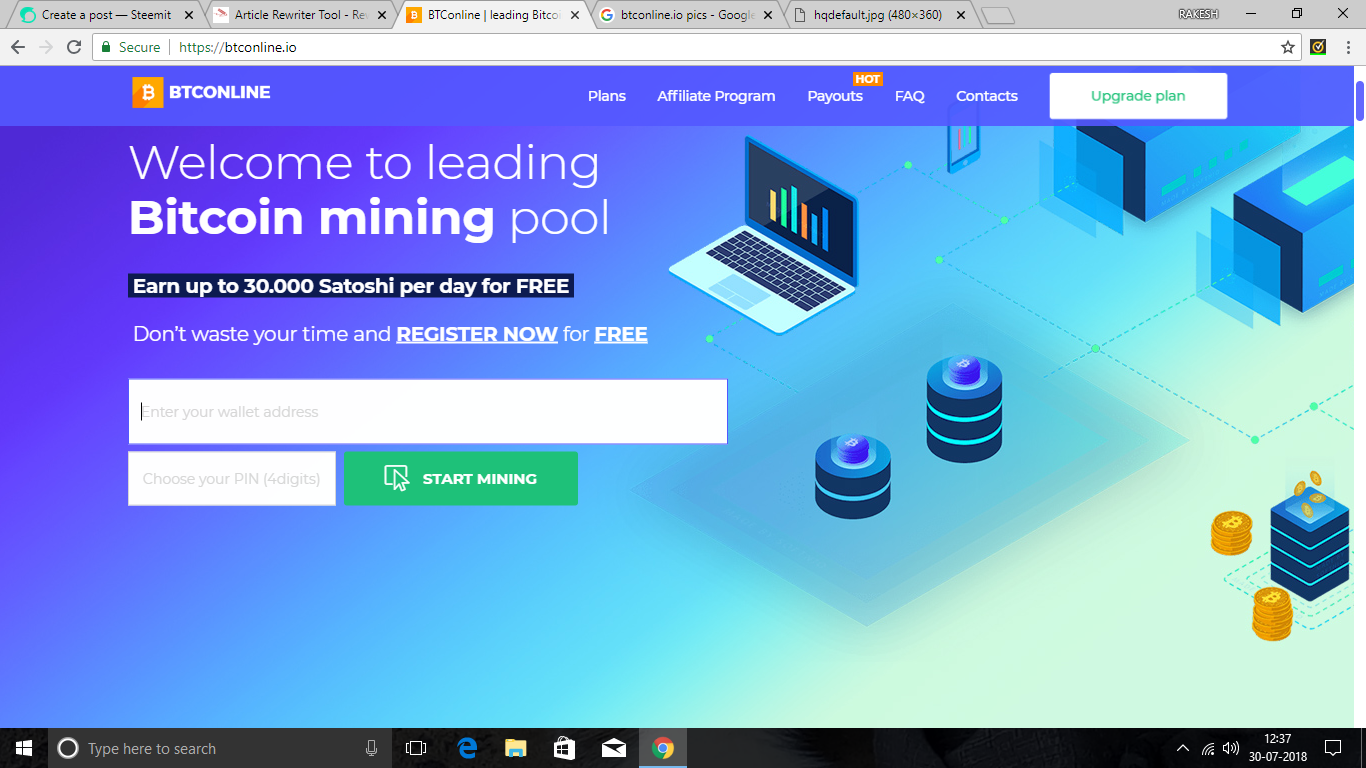The image size is (1366, 768).
Task: Open the volume control in the tray
Action: point(1231,748)
